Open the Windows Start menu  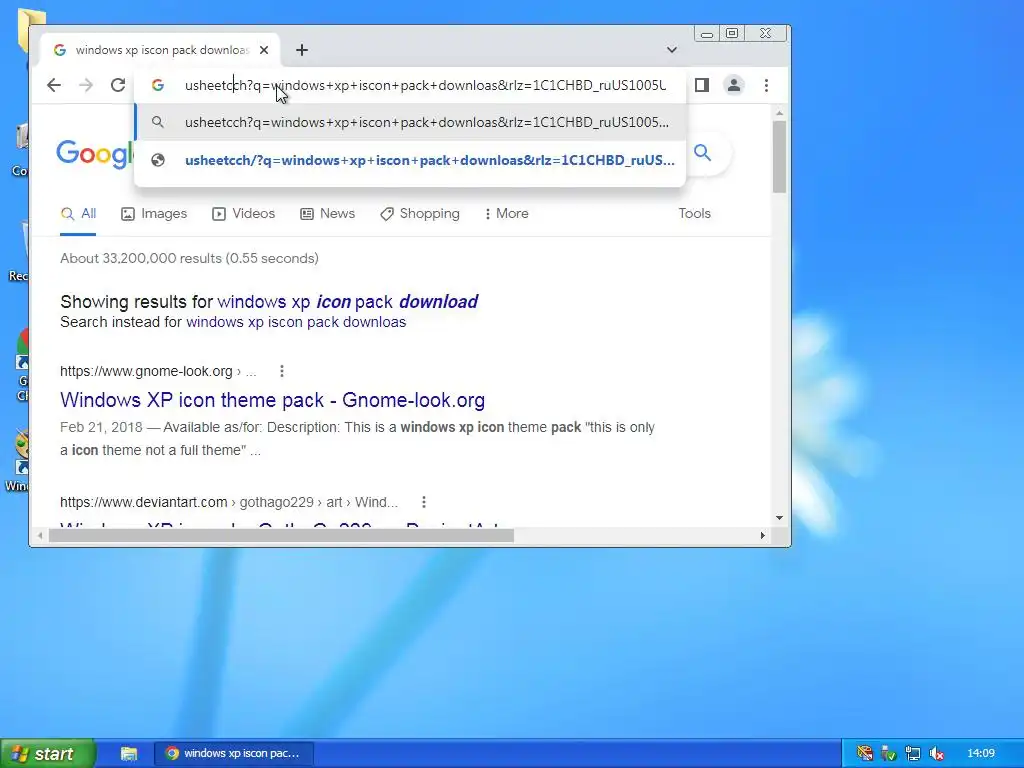pos(47,754)
